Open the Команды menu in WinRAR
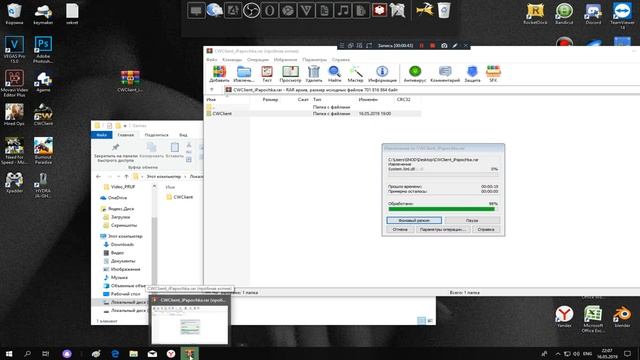The height and width of the screenshot is (360, 640). [232, 60]
